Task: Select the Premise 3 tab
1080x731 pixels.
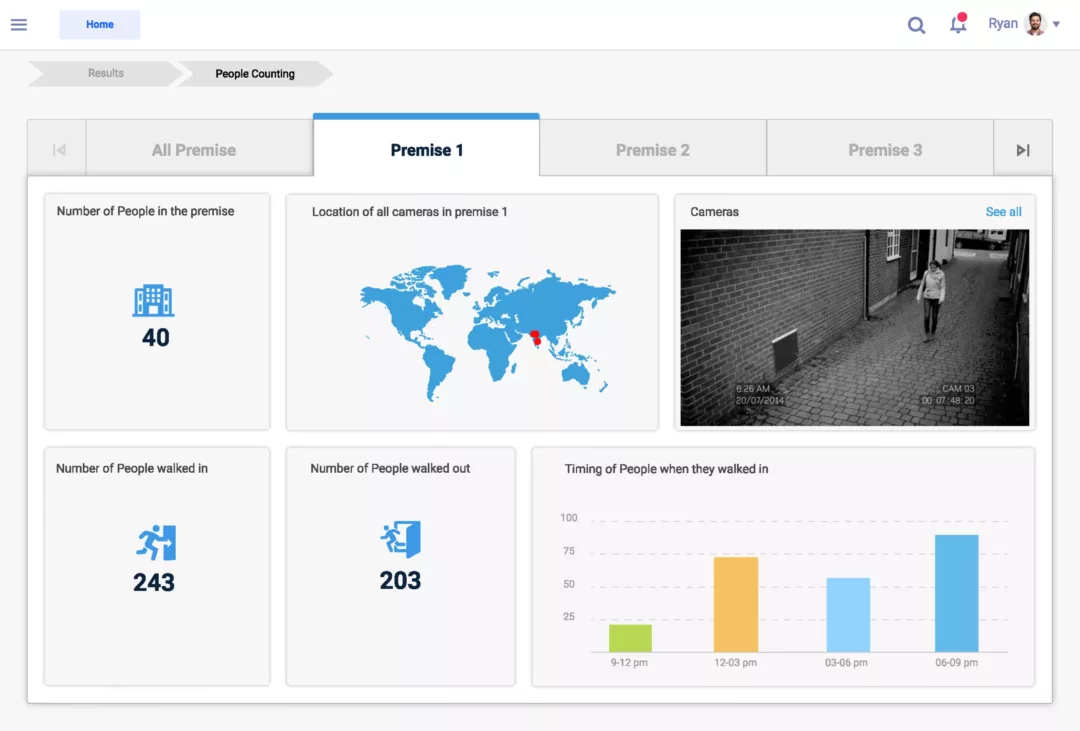Action: pyautogui.click(x=885, y=150)
